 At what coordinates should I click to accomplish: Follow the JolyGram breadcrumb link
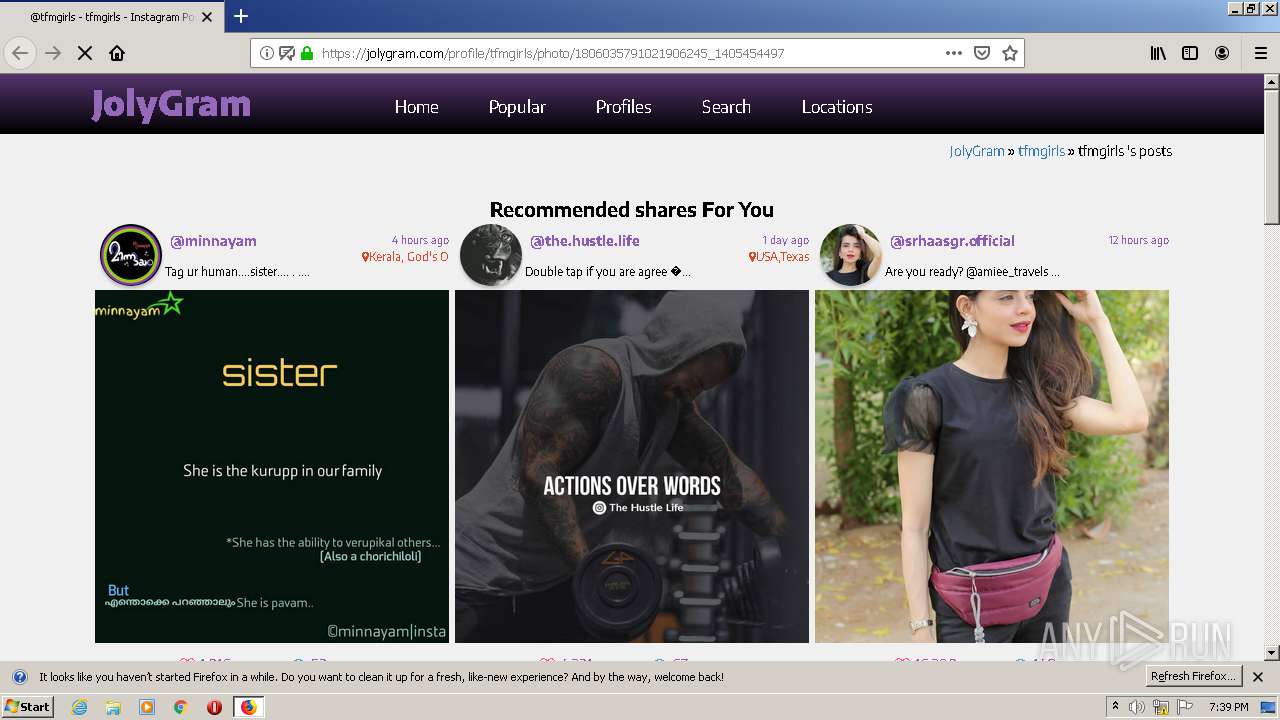tap(977, 151)
